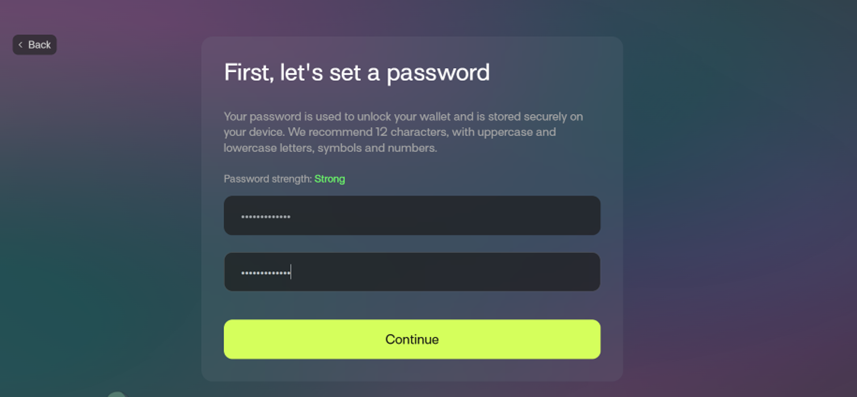Click the left chevron icon beside Back
This screenshot has height=397, width=857.
point(21,45)
